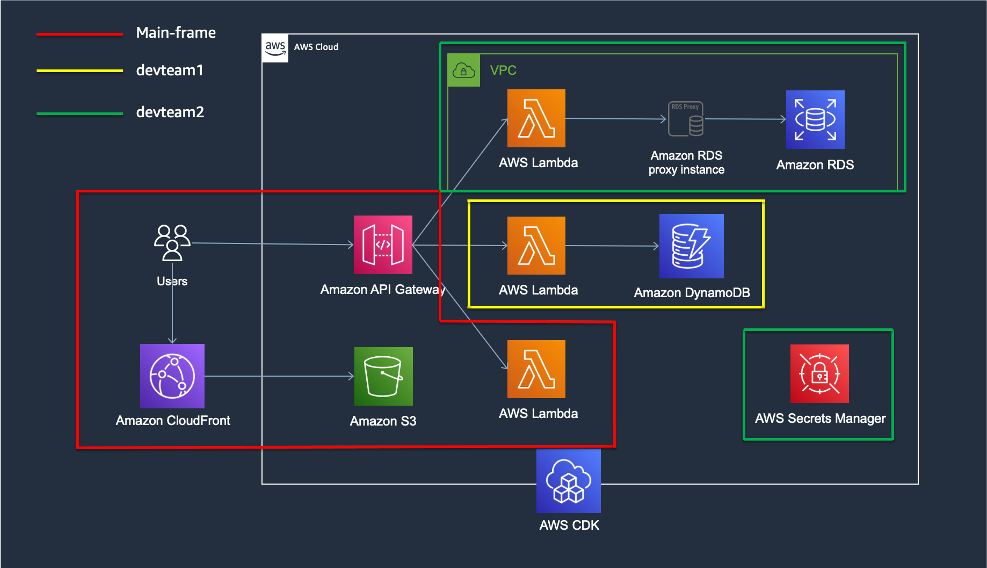
Task: Click the 'AWS CDK' label
Action: point(569,525)
